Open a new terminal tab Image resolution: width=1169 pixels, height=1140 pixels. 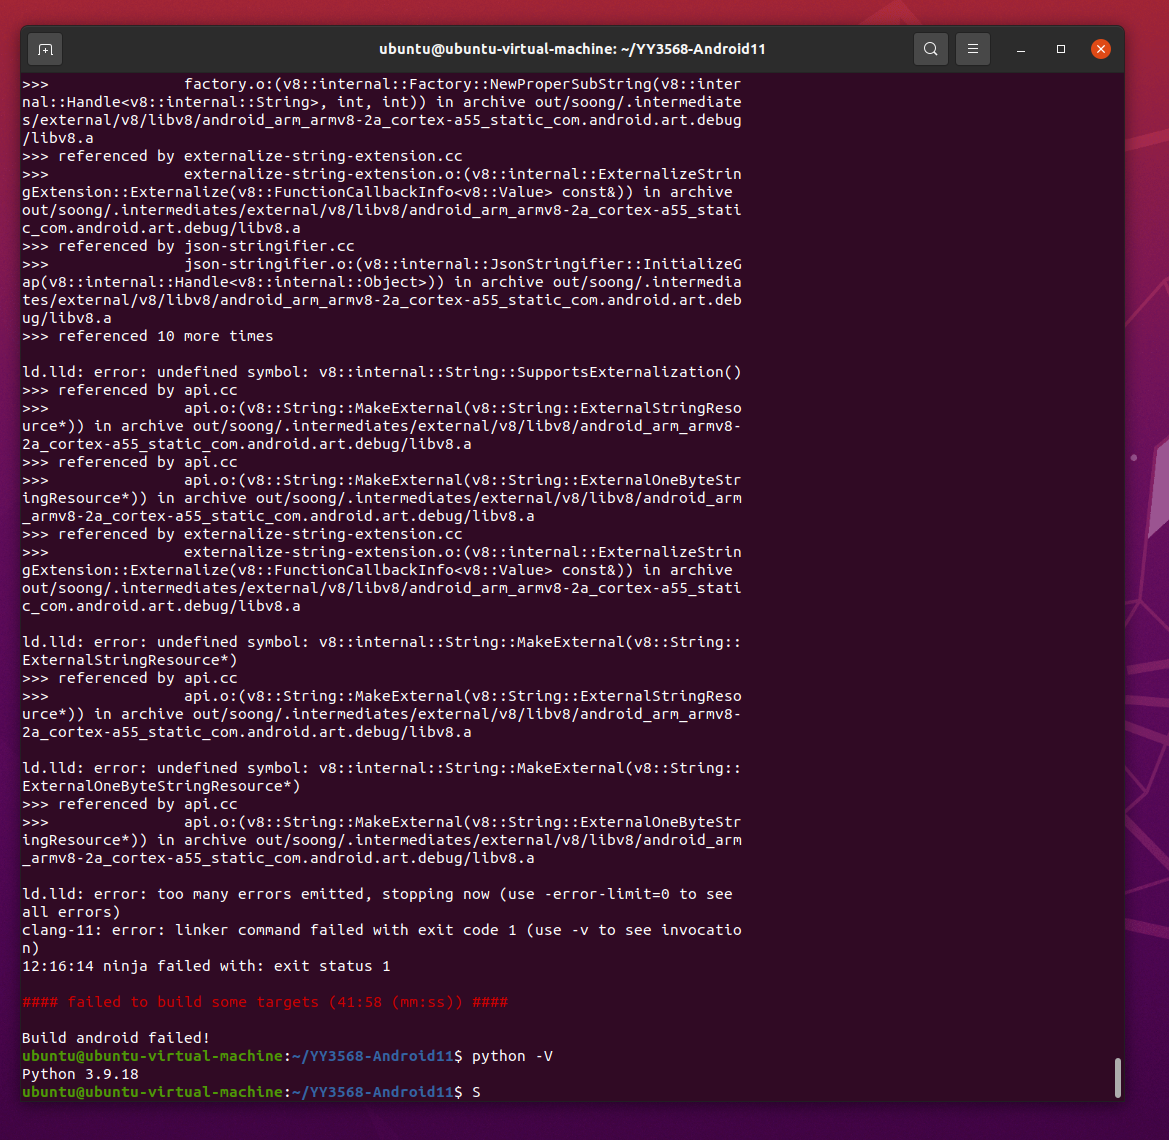tap(45, 49)
